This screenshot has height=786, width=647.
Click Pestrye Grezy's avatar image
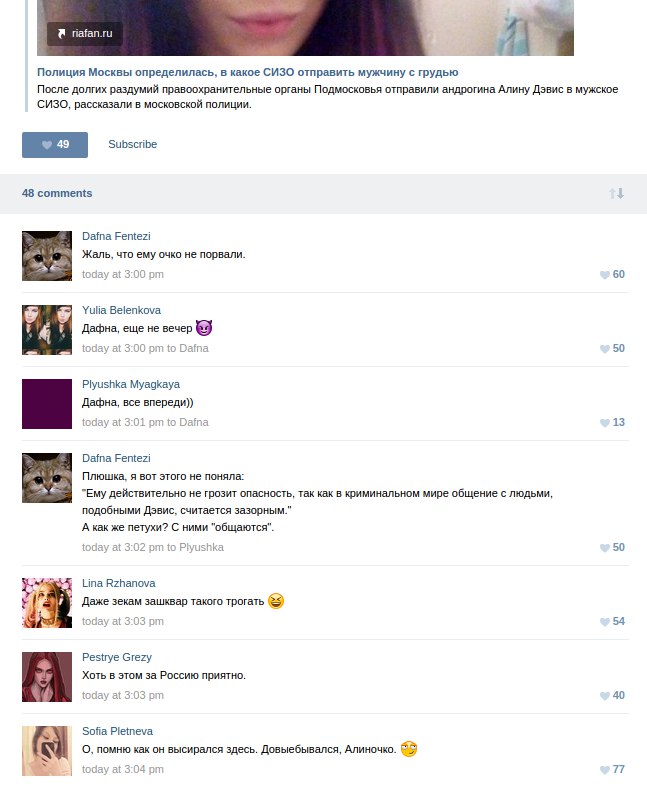(x=47, y=677)
